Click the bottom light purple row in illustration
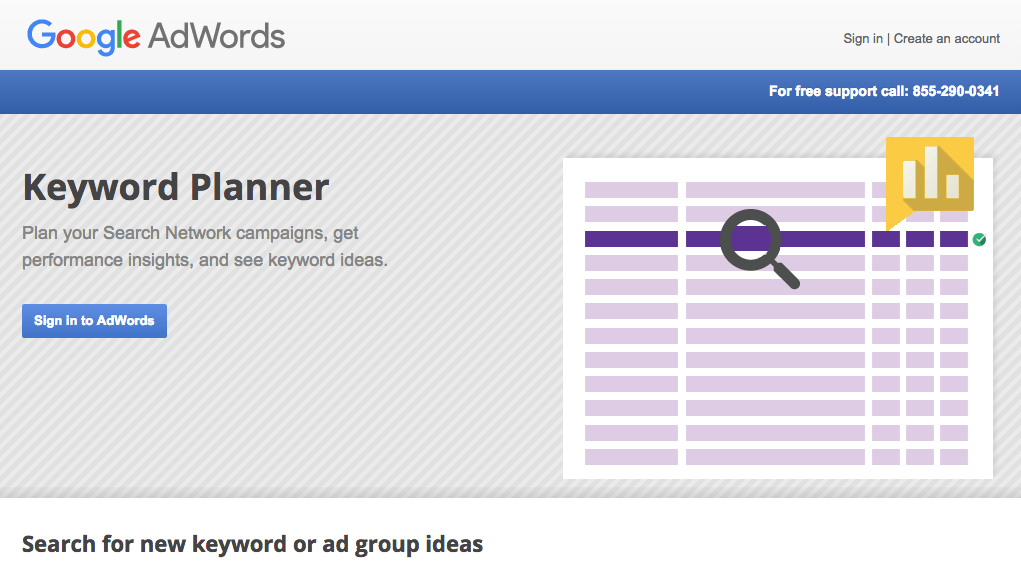The image size is (1021, 568). pos(630,457)
